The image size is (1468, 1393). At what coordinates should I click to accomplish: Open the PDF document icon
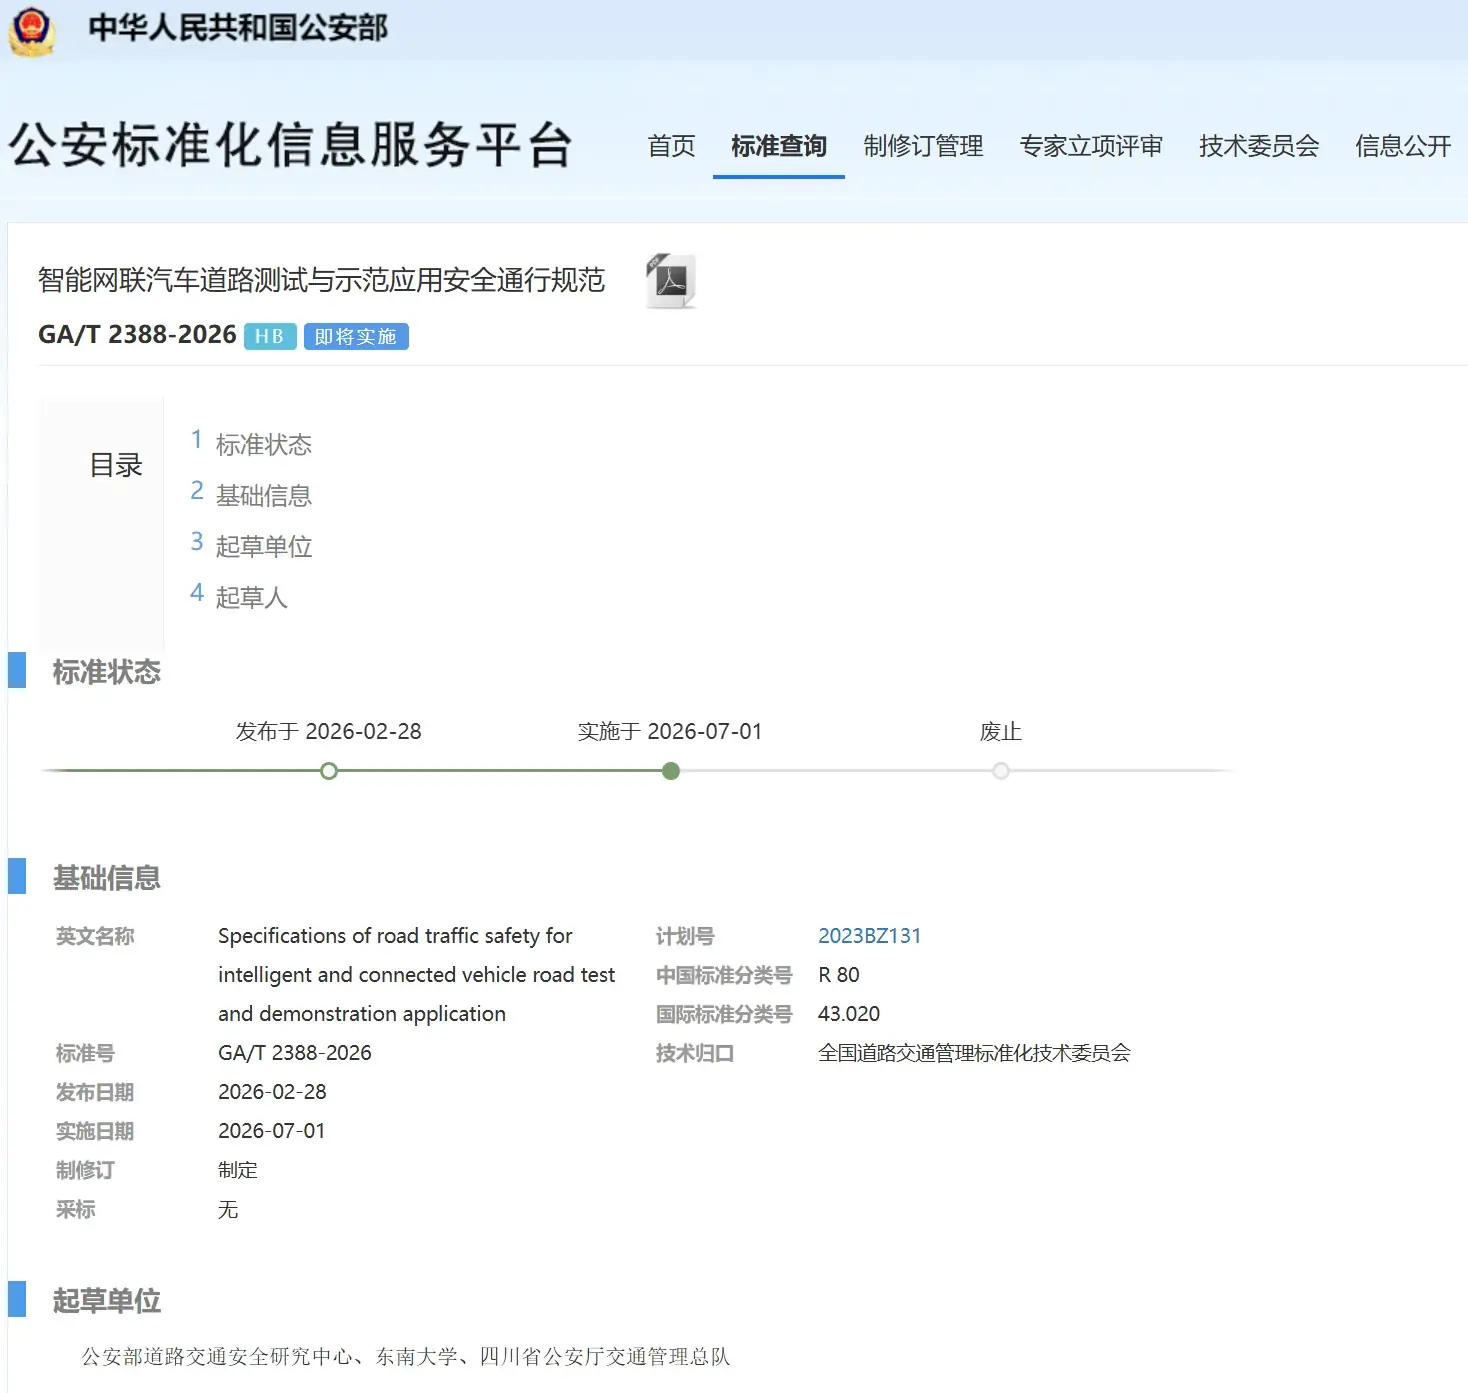point(670,281)
